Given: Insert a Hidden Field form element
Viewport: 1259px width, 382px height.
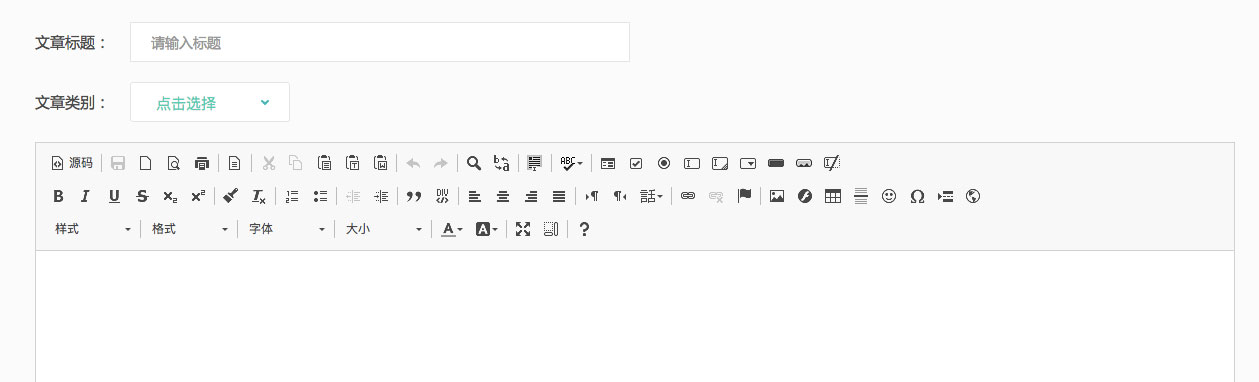Looking at the screenshot, I should click(x=831, y=163).
